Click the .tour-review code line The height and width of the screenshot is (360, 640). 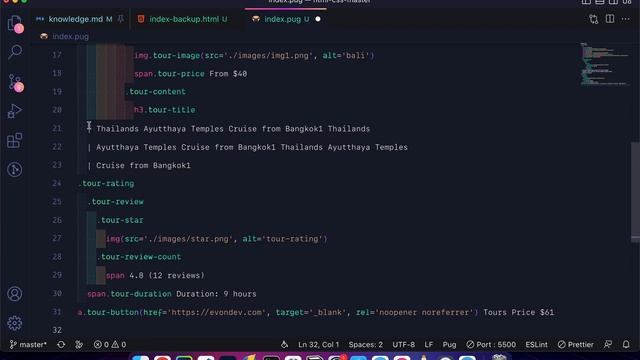click(x=116, y=202)
